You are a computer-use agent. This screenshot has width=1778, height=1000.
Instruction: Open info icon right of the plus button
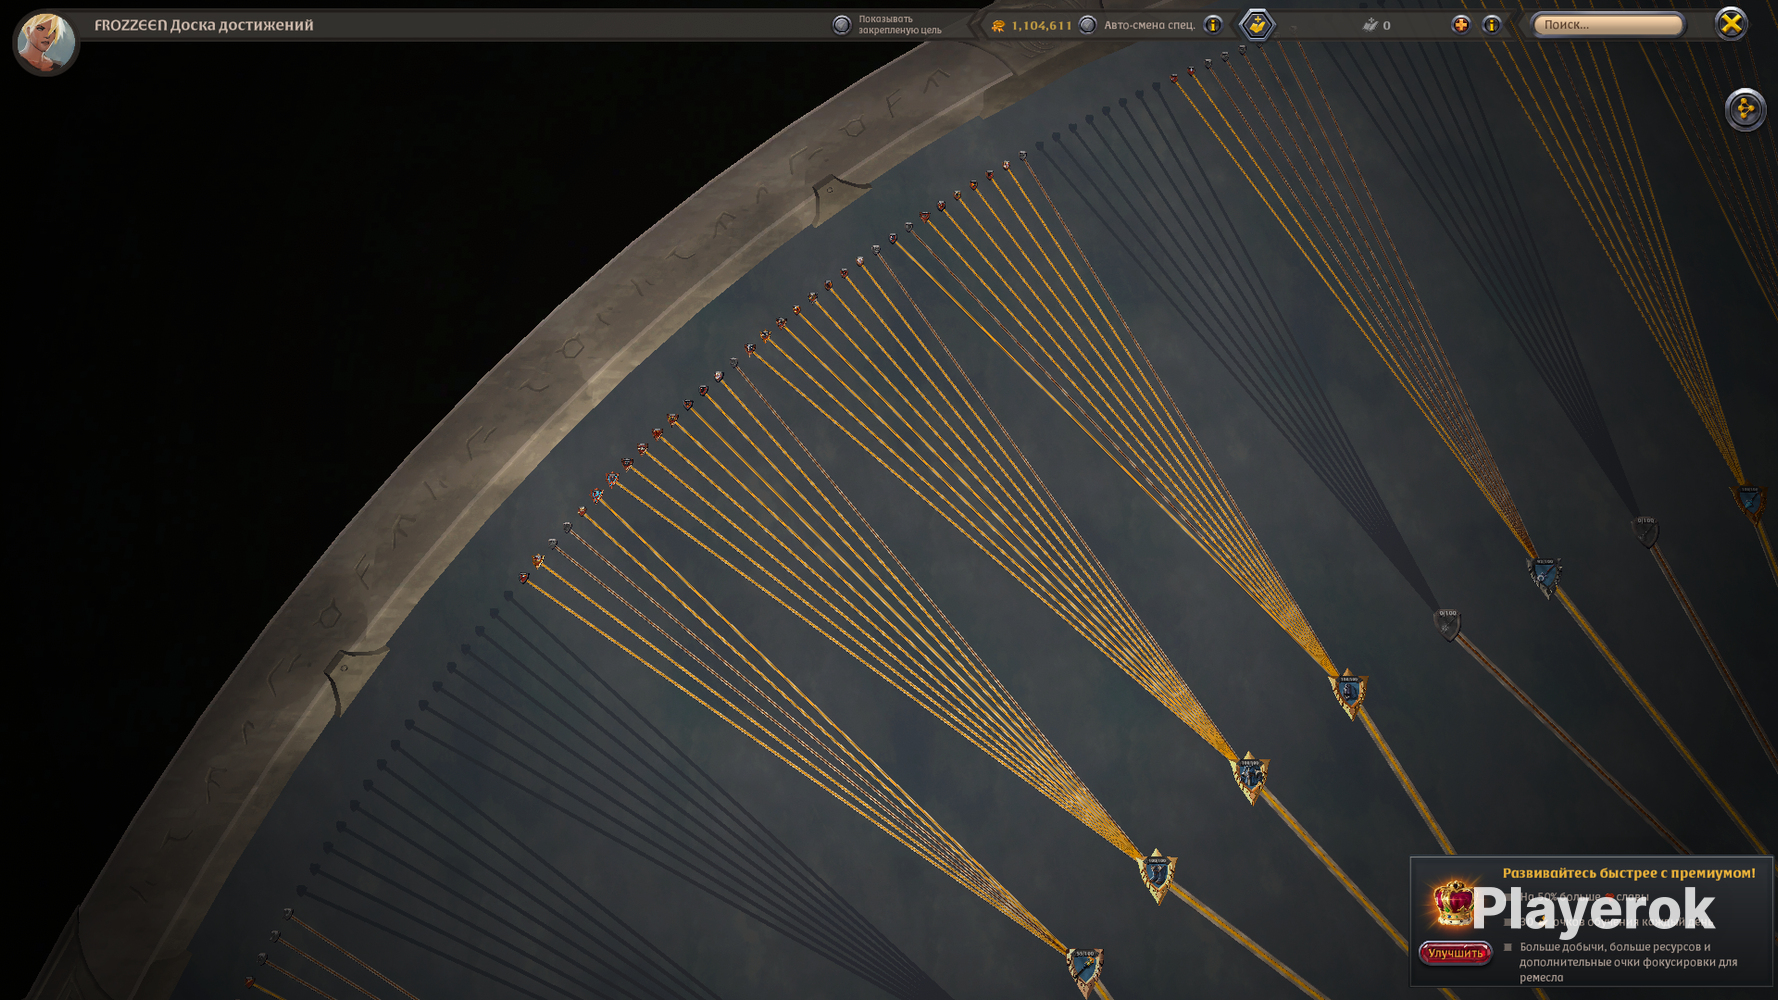click(1491, 25)
